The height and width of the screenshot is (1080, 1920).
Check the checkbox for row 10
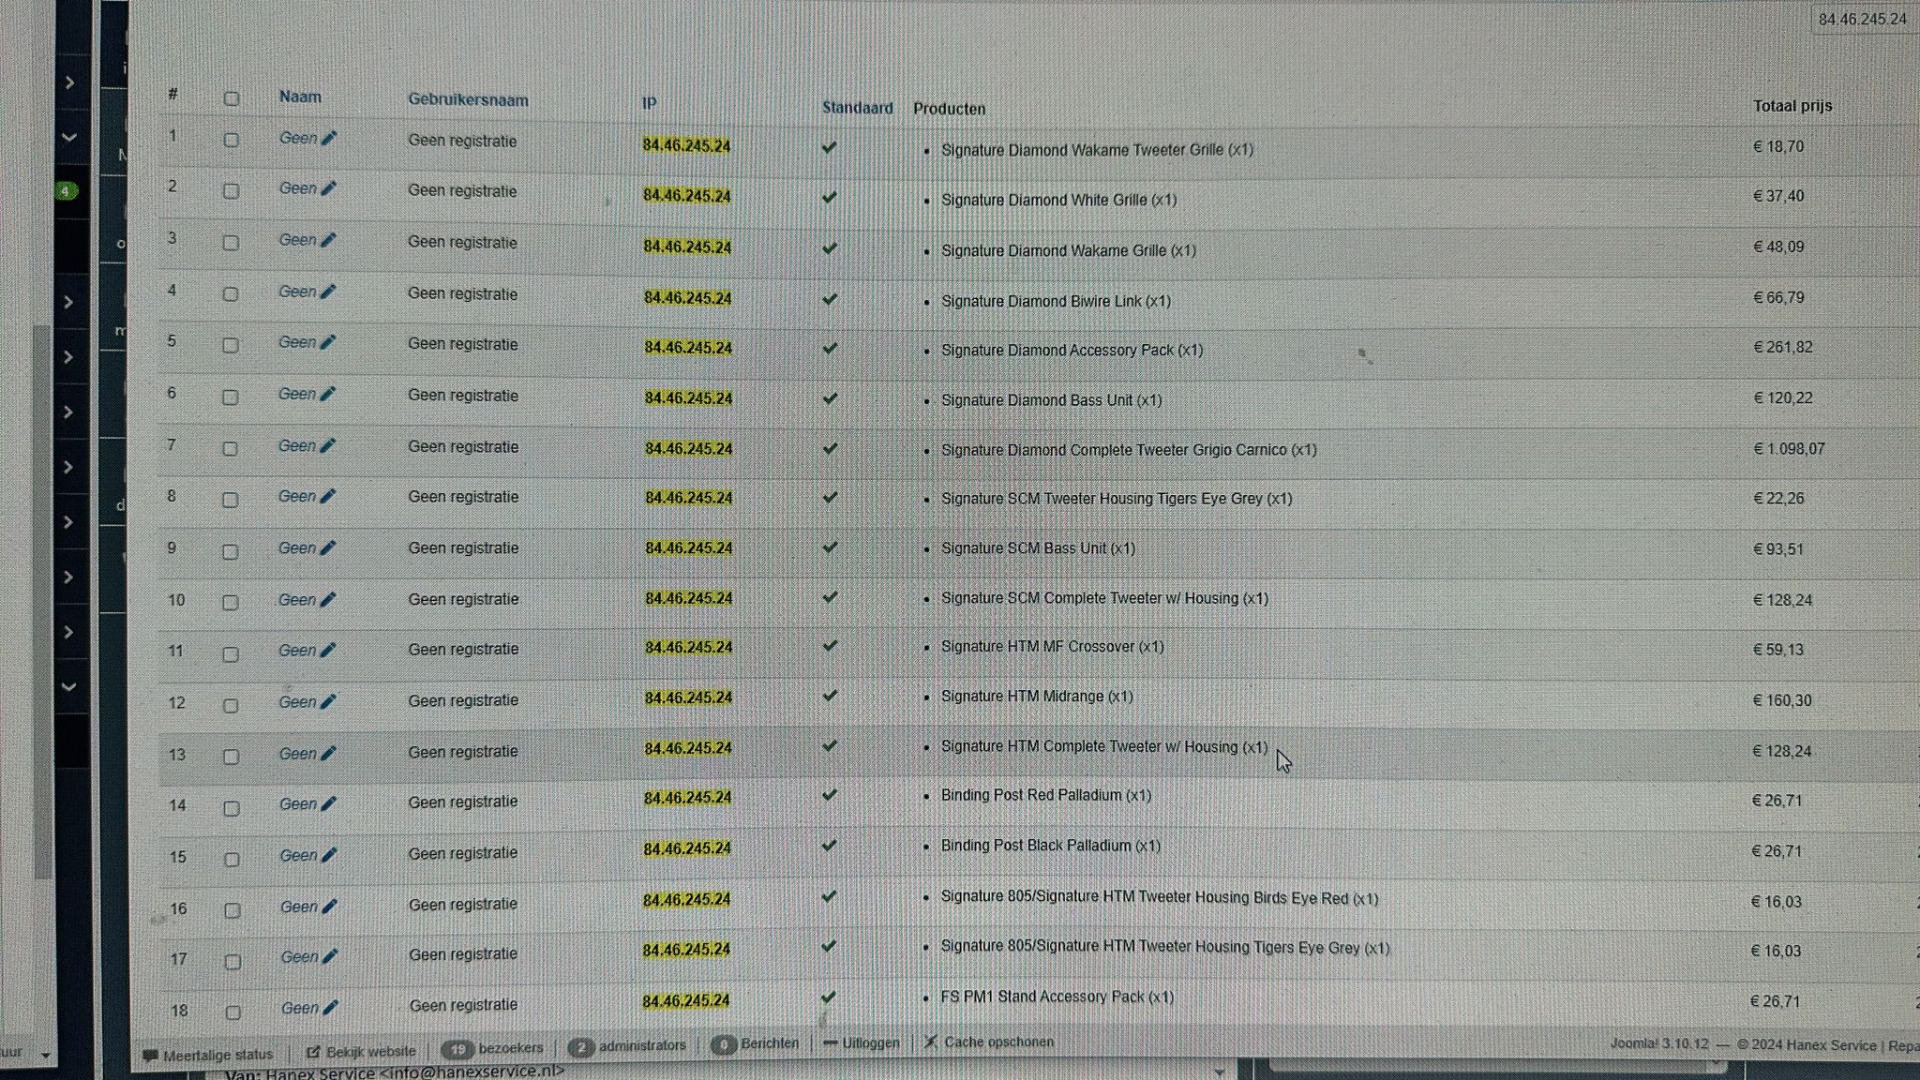tap(230, 602)
